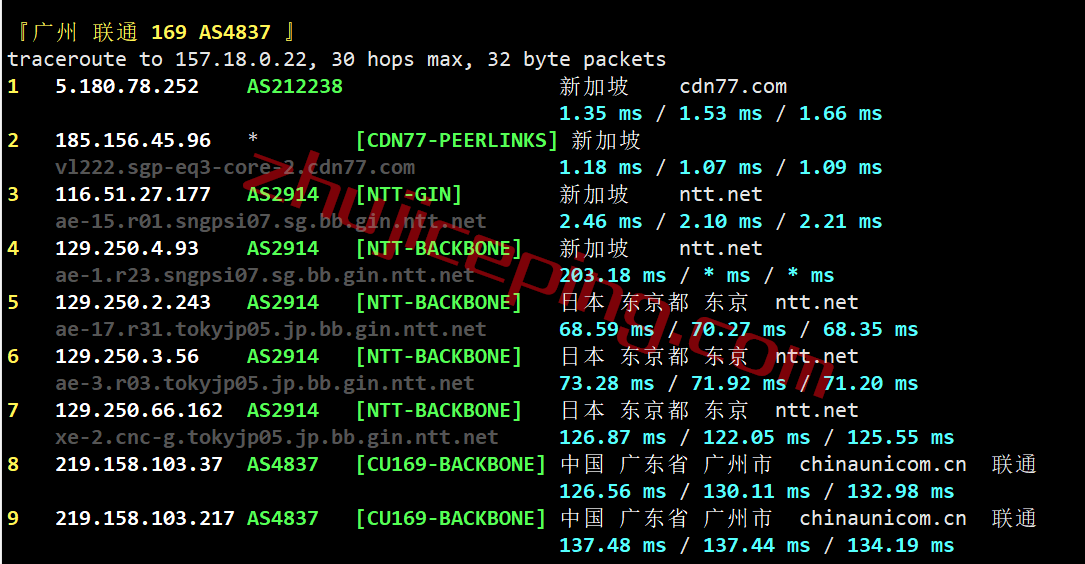Click hostname xe-2.cnc-g.tokyjp05.jp.bb.gin.ntt.net
Image resolution: width=1085 pixels, height=564 pixels.
[x=277, y=437]
